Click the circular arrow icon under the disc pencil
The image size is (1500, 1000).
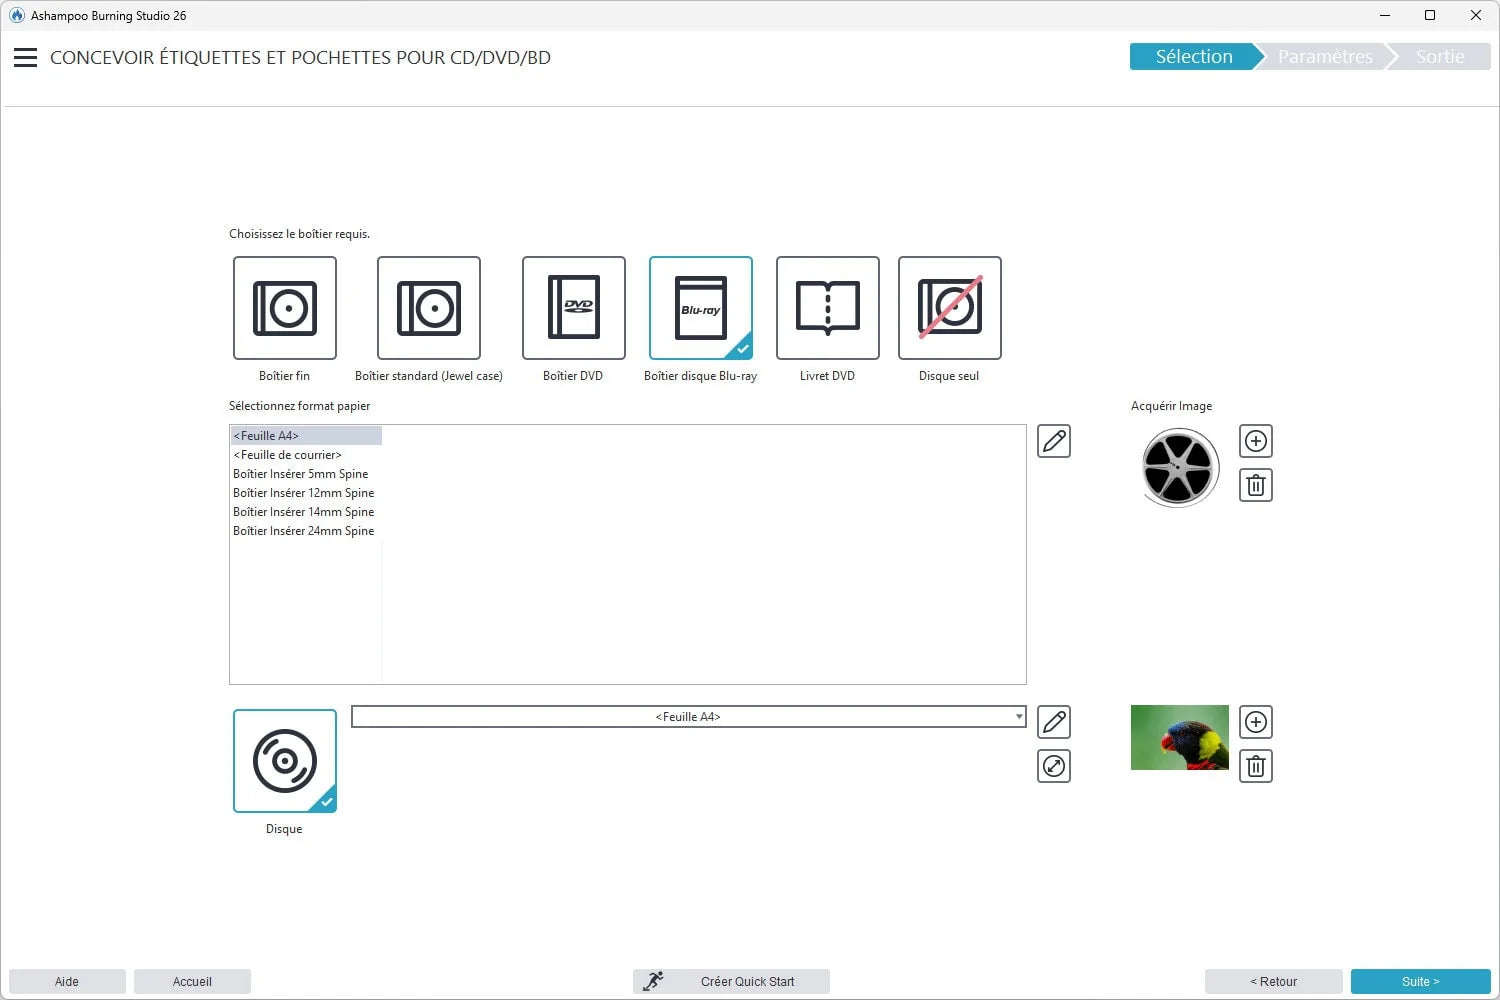[x=1054, y=766]
